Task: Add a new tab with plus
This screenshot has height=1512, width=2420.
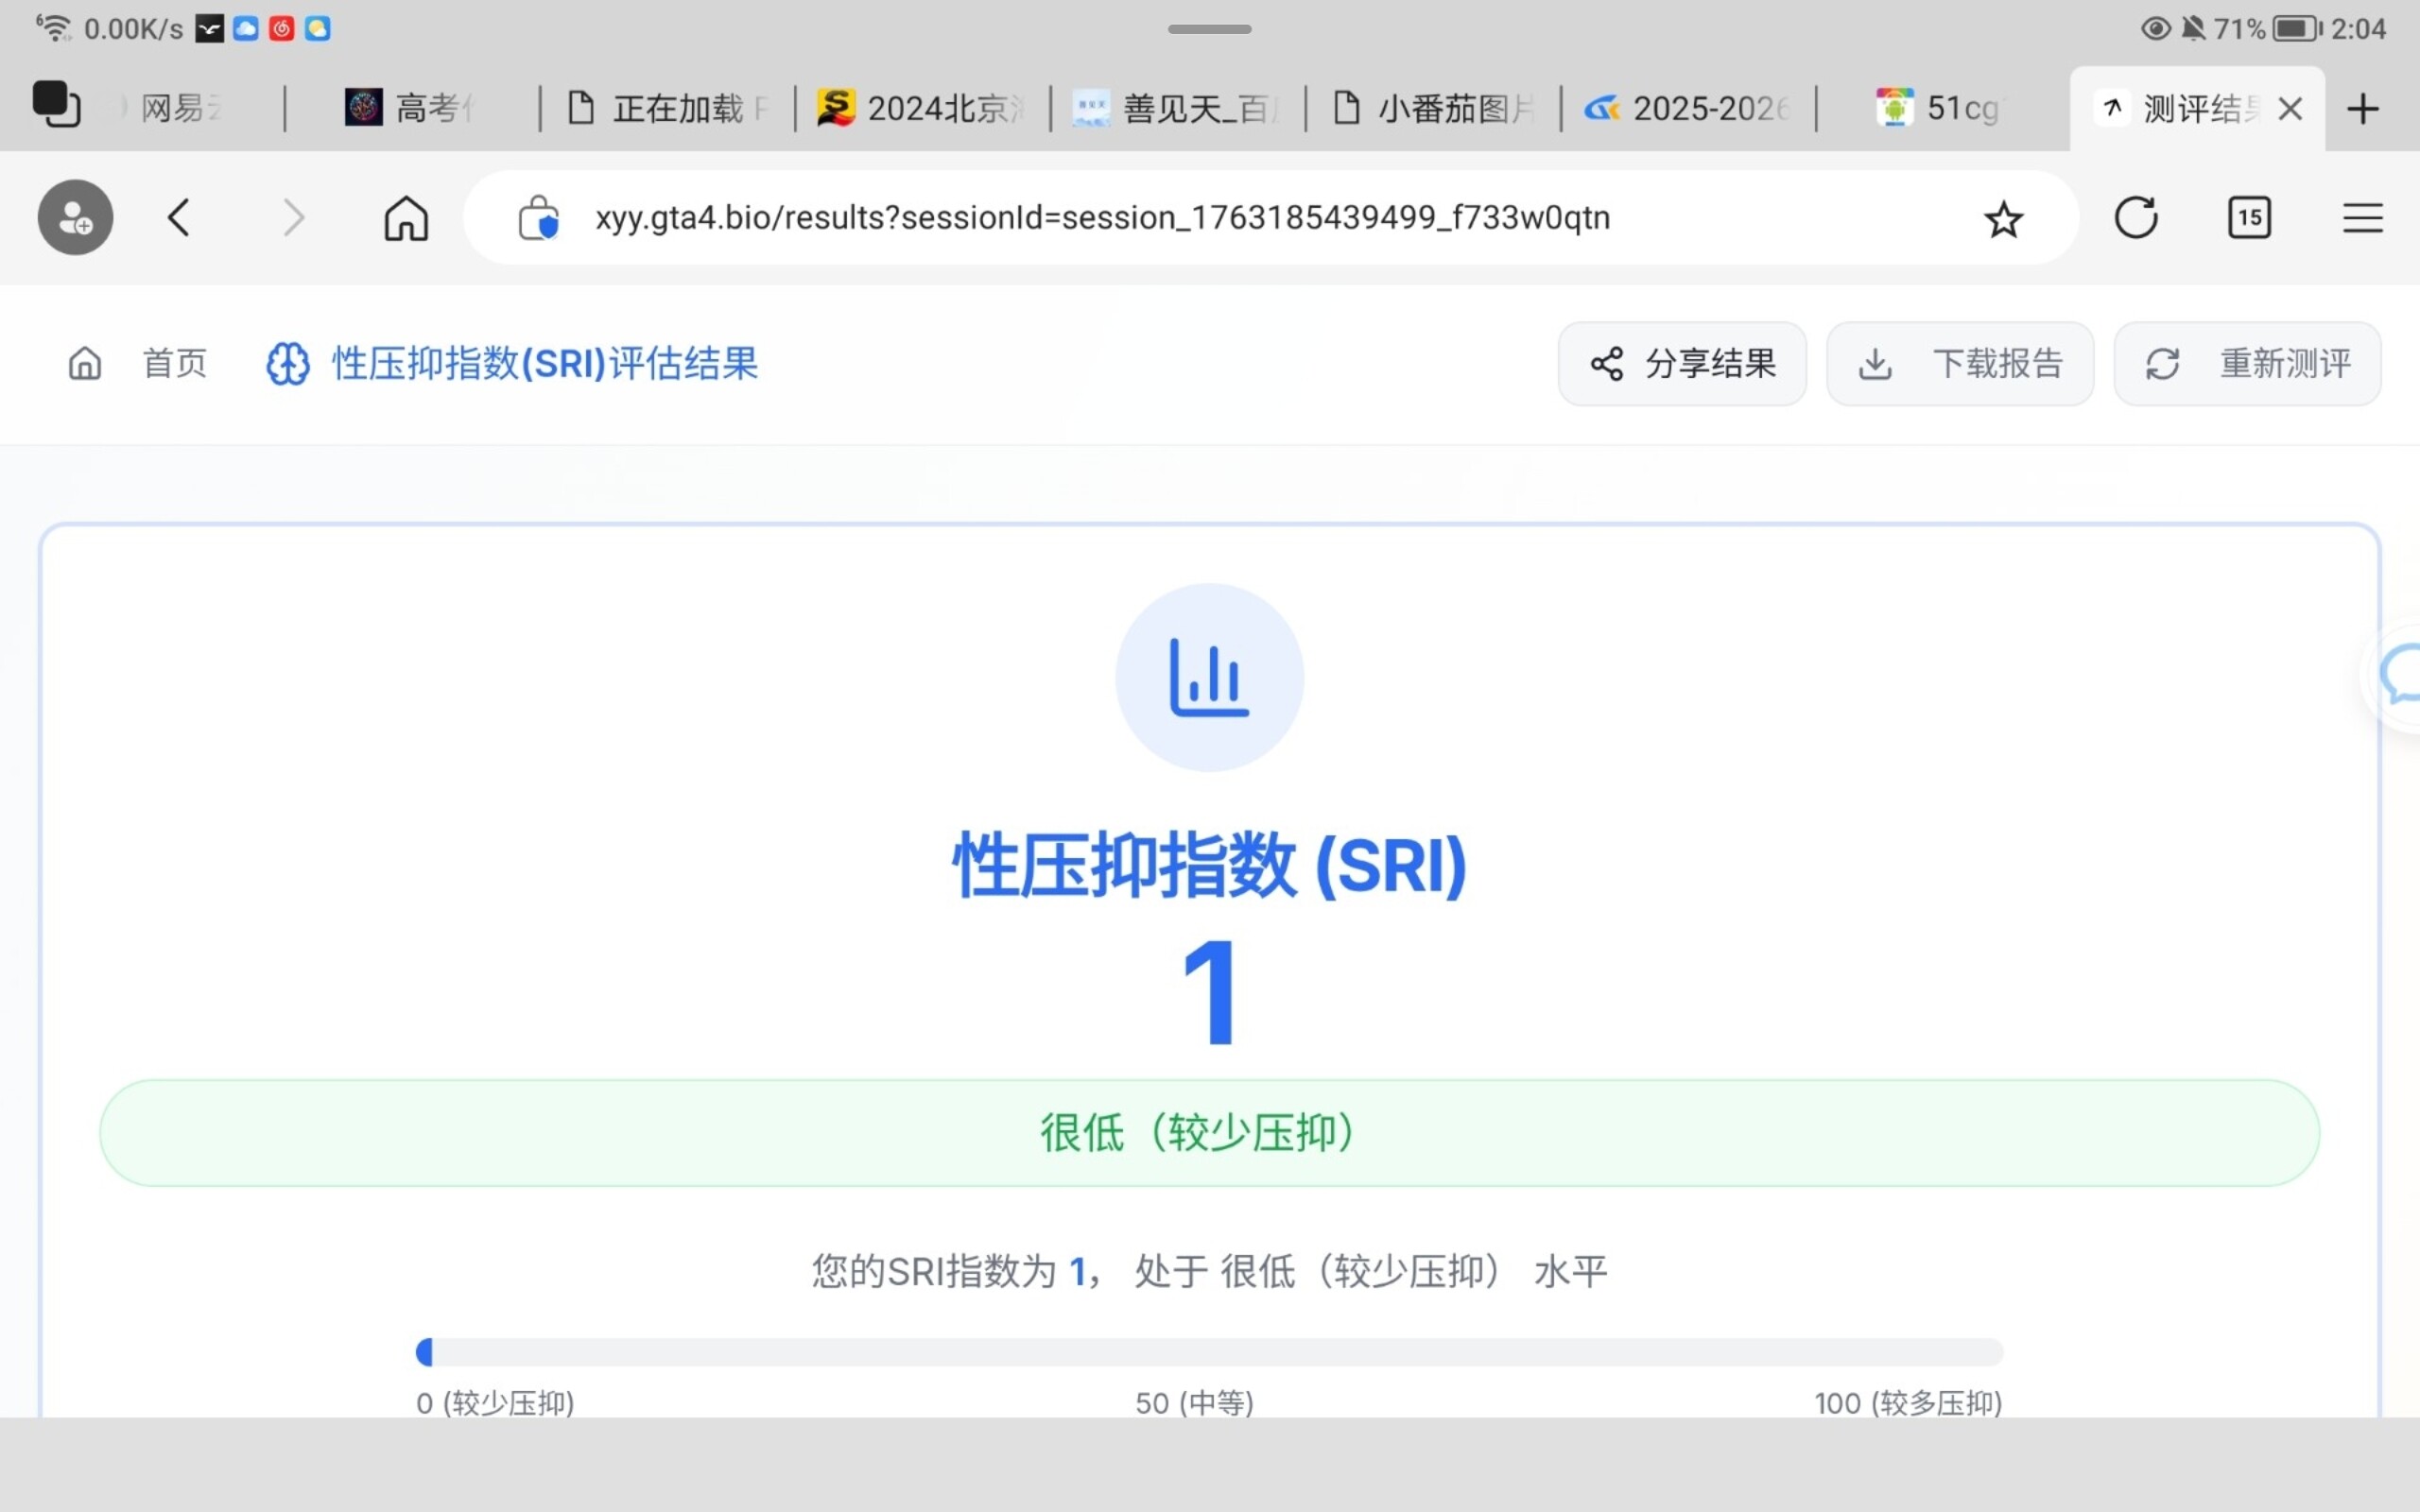Action: click(x=2362, y=108)
